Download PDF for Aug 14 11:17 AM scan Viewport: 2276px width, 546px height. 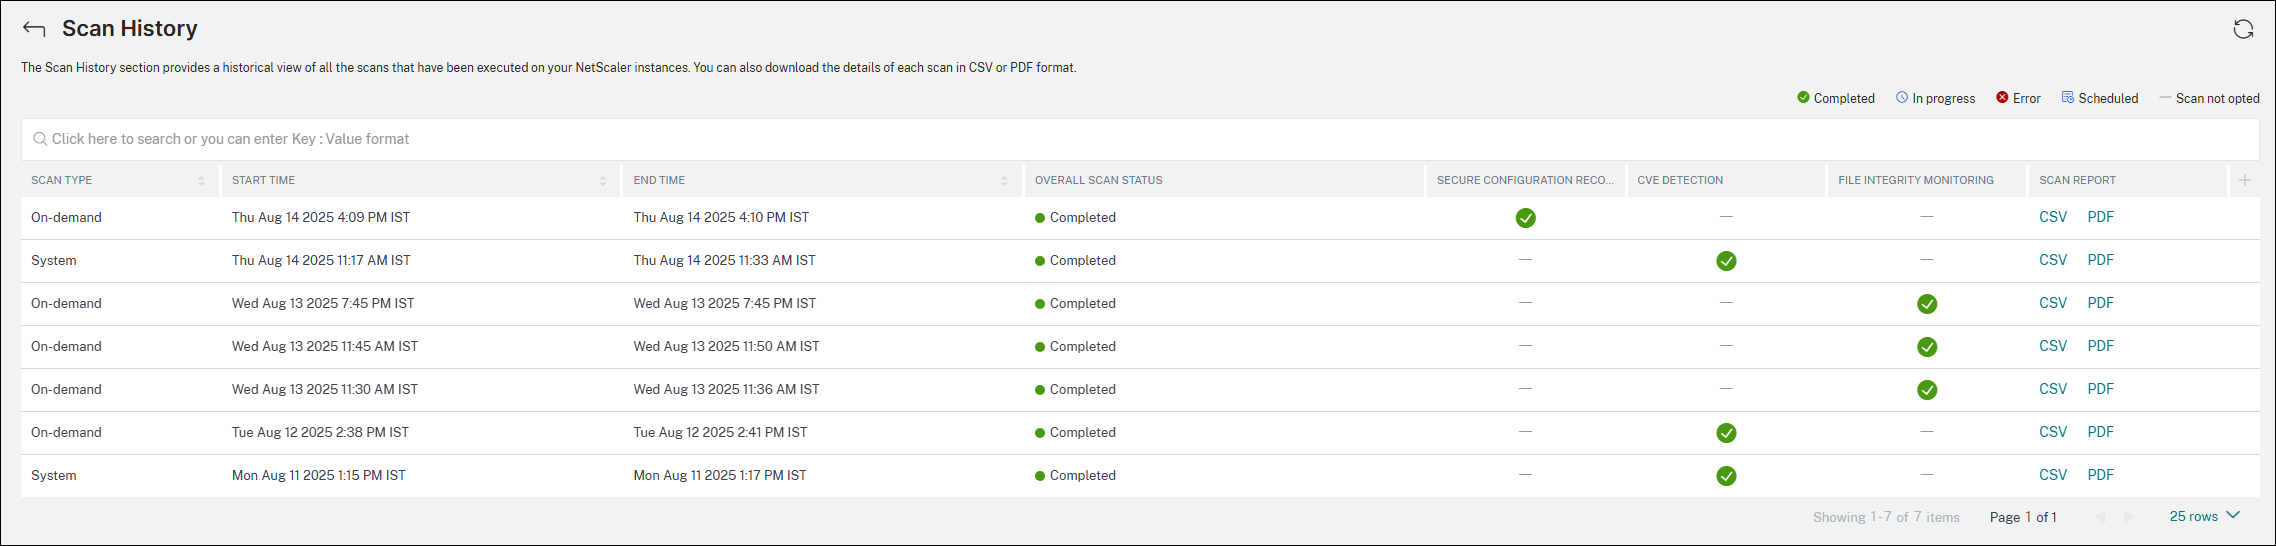coord(2100,260)
